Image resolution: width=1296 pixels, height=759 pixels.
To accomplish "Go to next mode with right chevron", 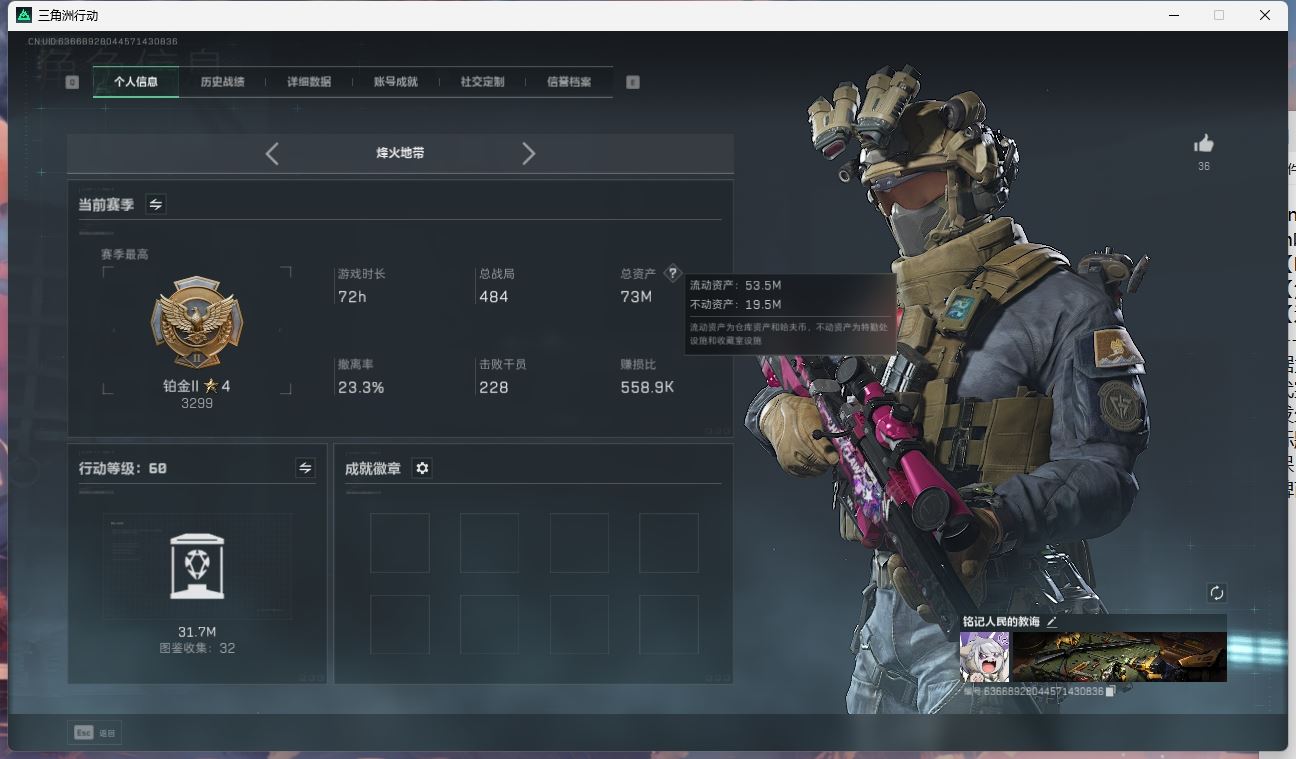I will coord(529,153).
